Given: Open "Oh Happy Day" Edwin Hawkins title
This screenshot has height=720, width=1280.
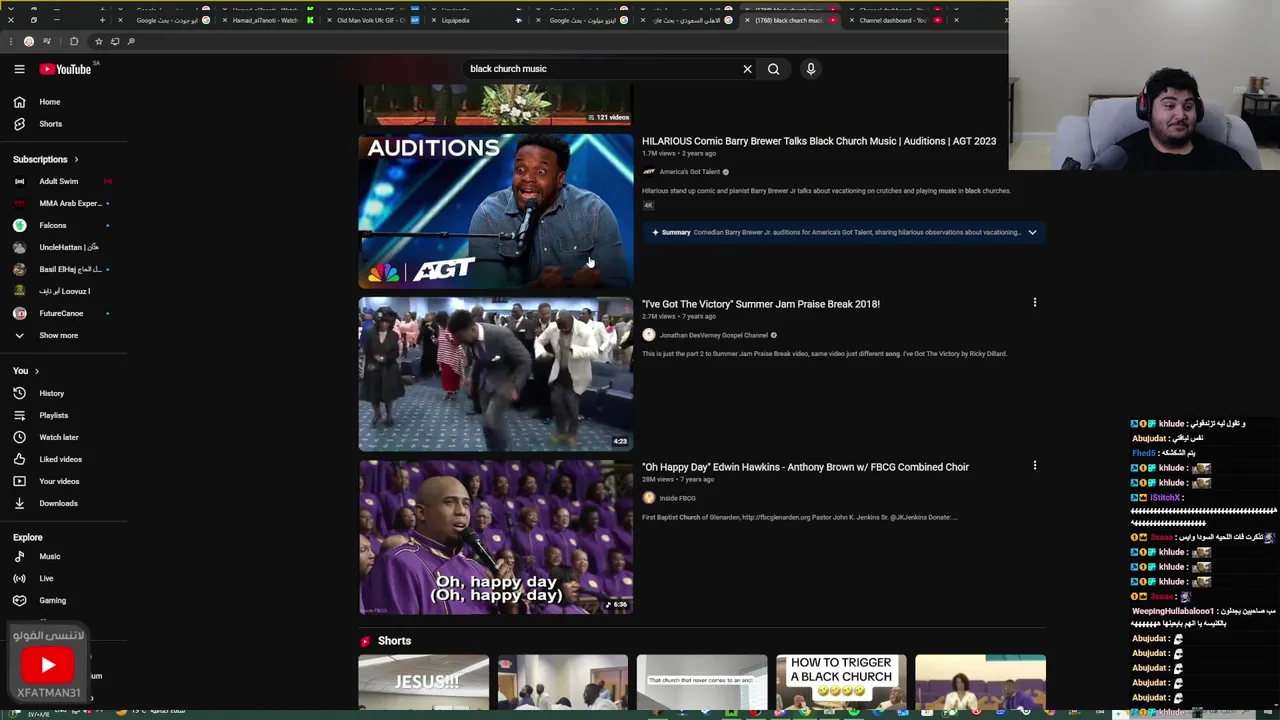Looking at the screenshot, I should click(805, 467).
